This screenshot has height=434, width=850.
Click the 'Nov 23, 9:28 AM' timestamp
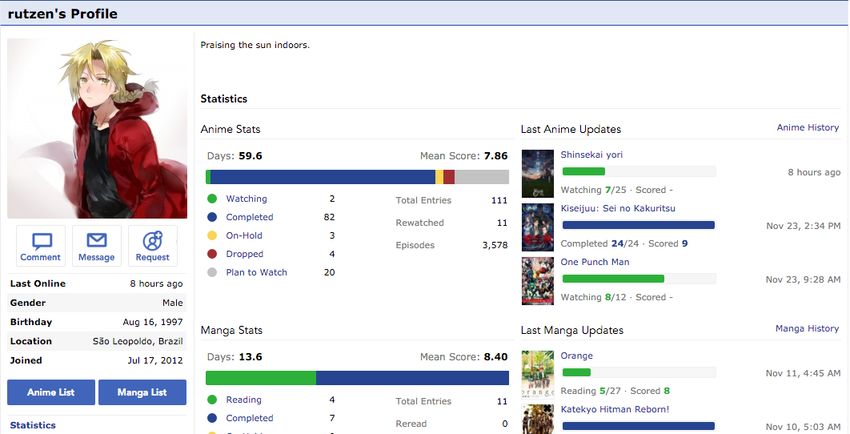tap(803, 280)
